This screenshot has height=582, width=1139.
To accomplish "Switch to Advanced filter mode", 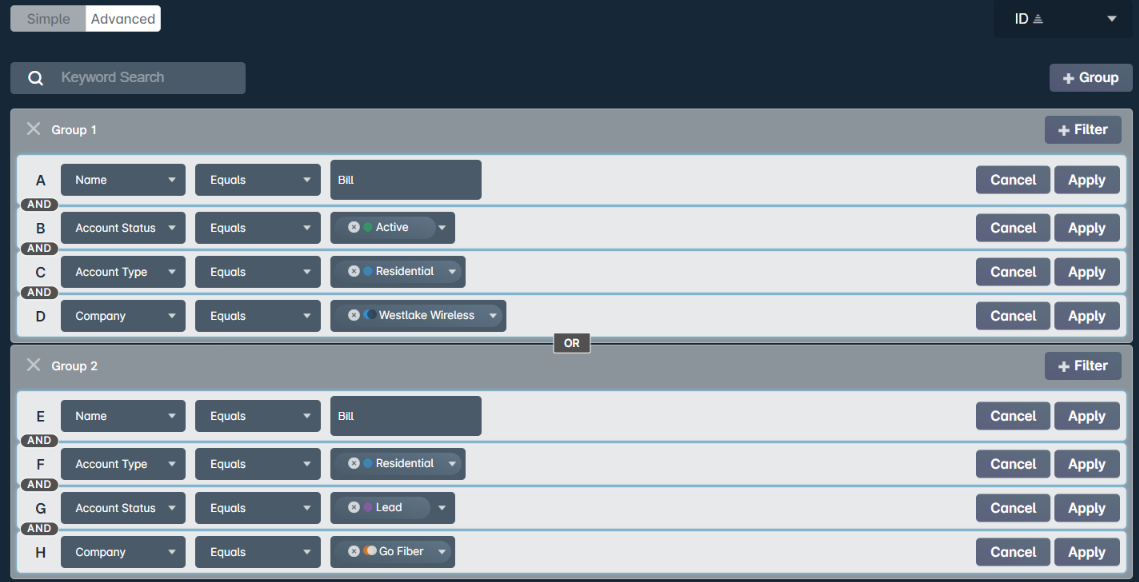I will 123,19.
